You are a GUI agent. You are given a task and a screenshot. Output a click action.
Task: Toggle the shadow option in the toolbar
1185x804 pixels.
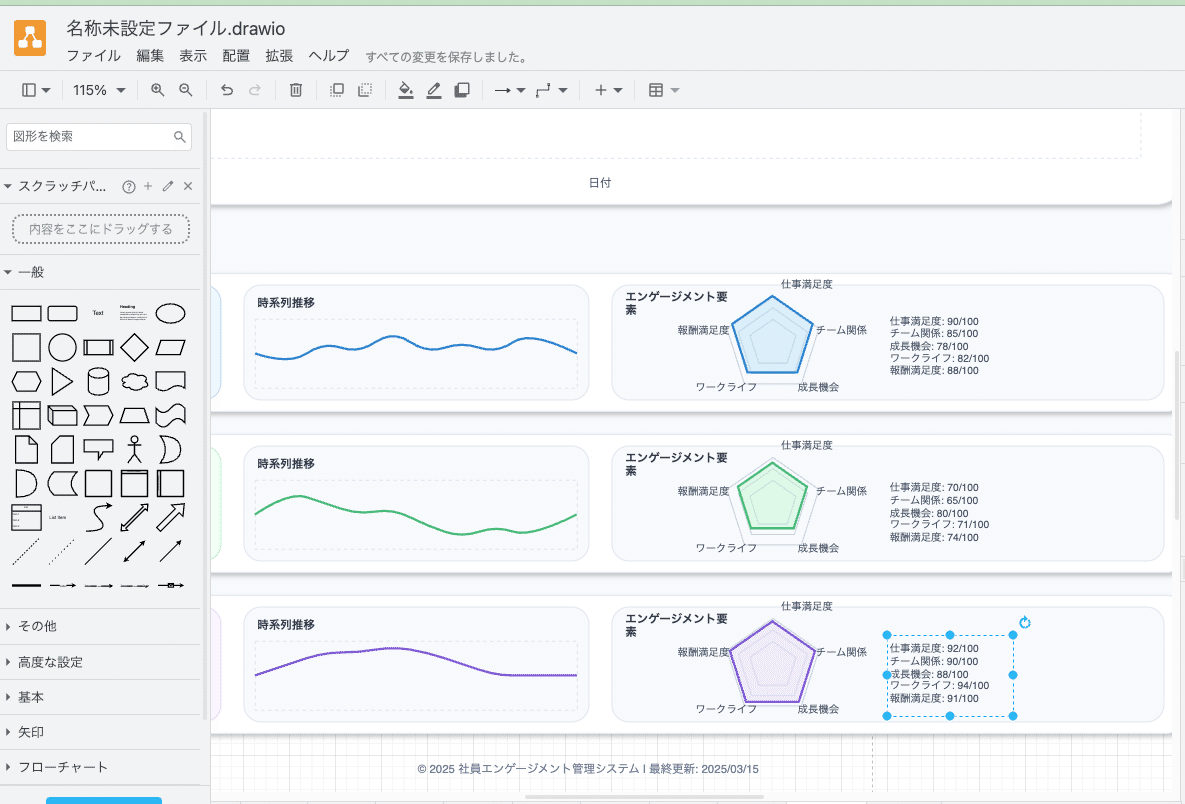point(461,90)
